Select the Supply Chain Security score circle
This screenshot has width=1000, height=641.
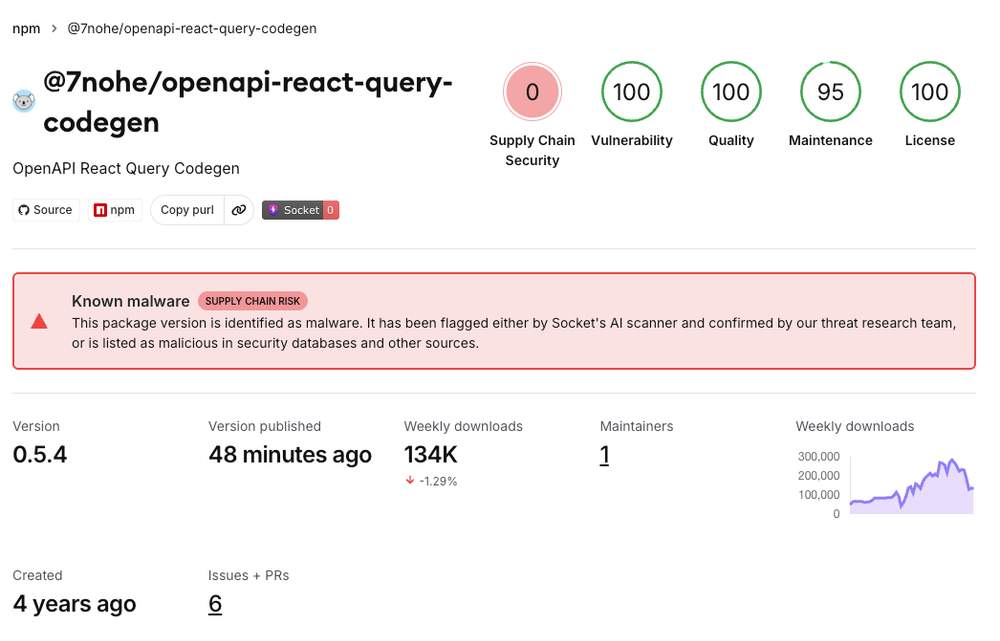tap(533, 92)
